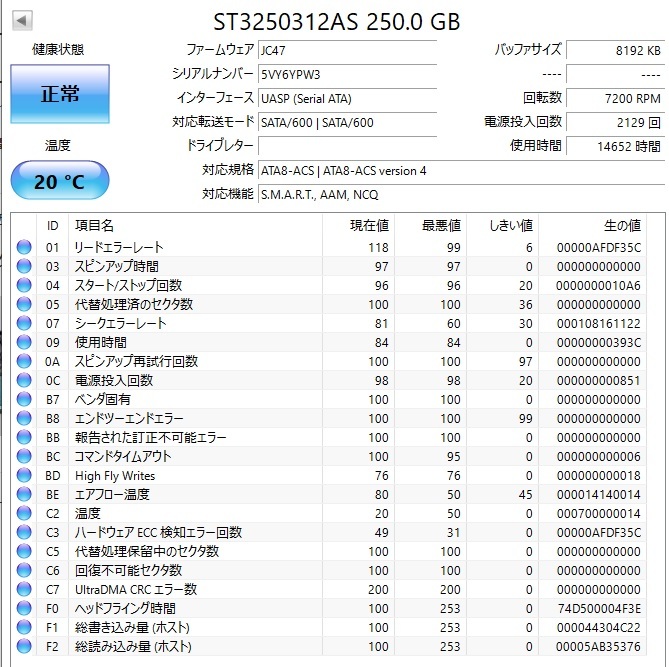Click the 項目名 column header
The height and width of the screenshot is (667, 669).
tap(195, 225)
